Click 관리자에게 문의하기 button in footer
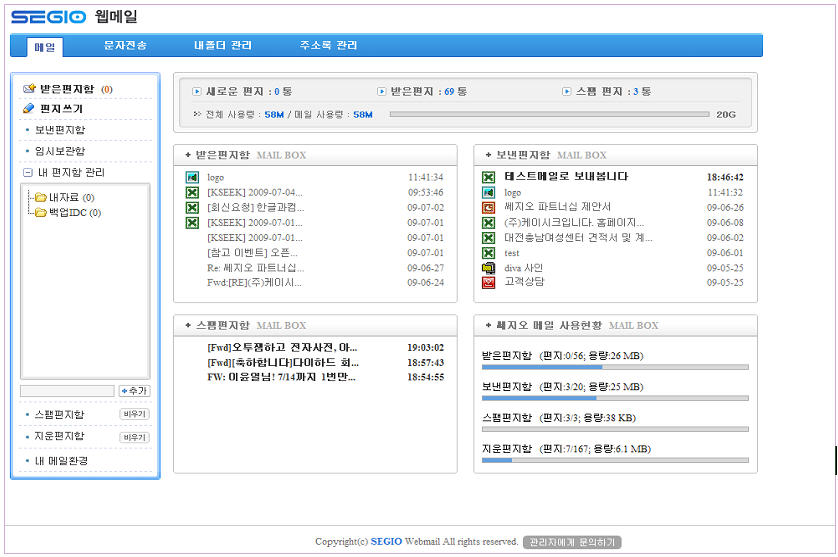The image size is (838, 557). 571,542
